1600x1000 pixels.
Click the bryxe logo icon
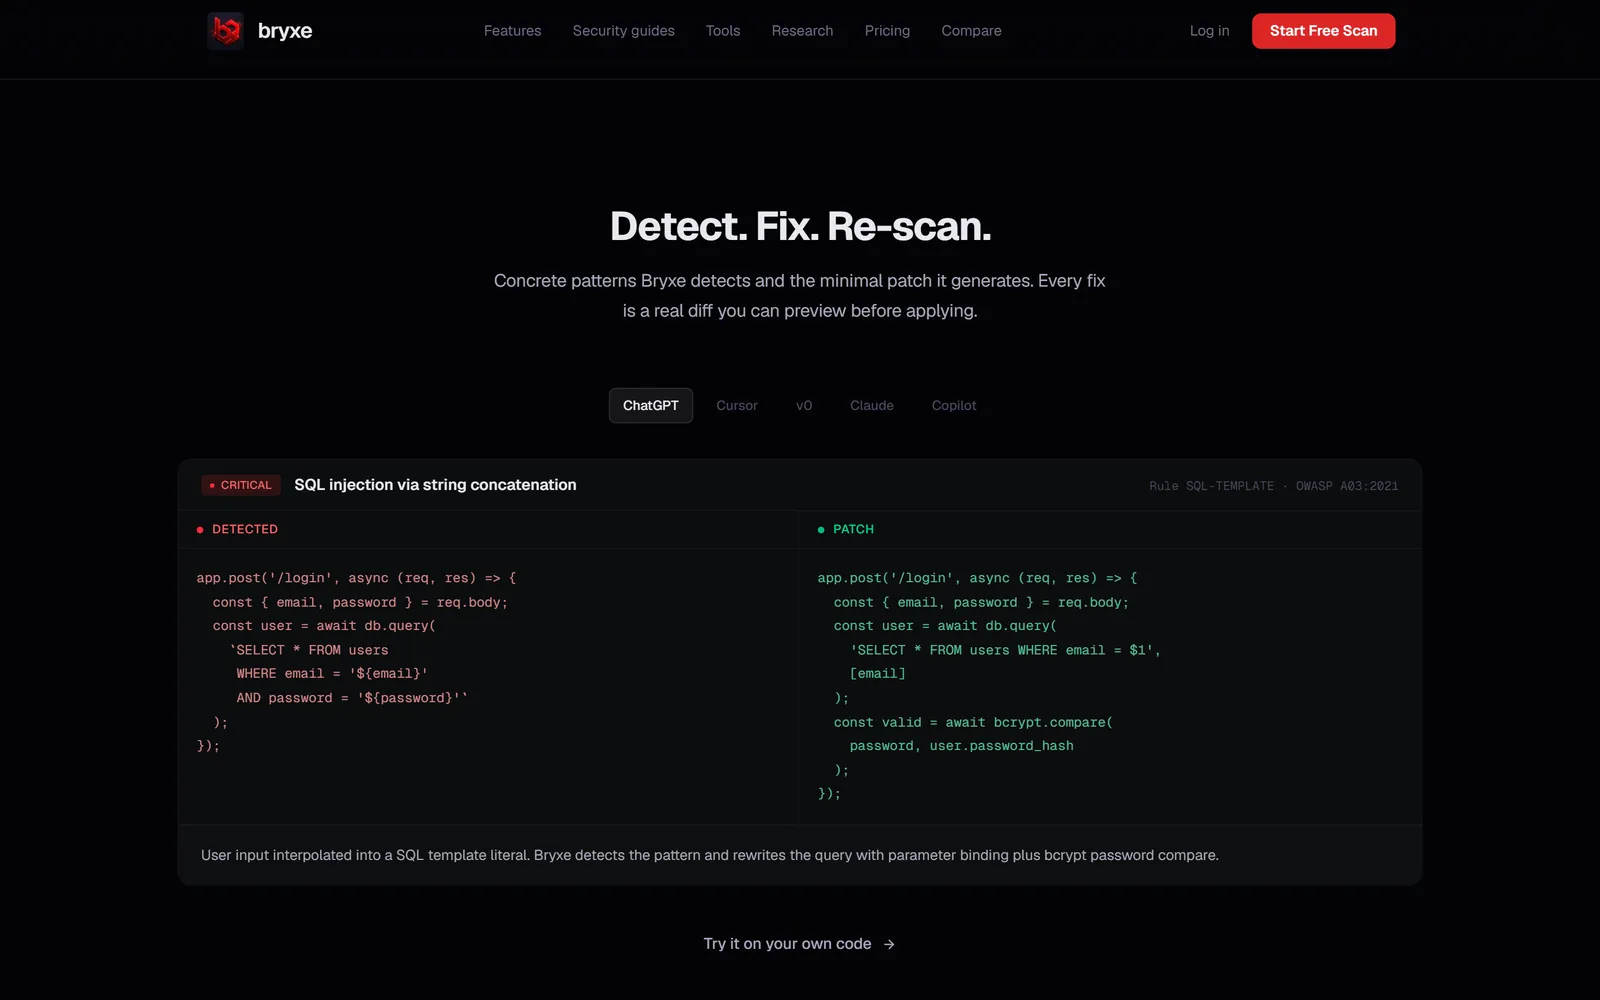226,31
